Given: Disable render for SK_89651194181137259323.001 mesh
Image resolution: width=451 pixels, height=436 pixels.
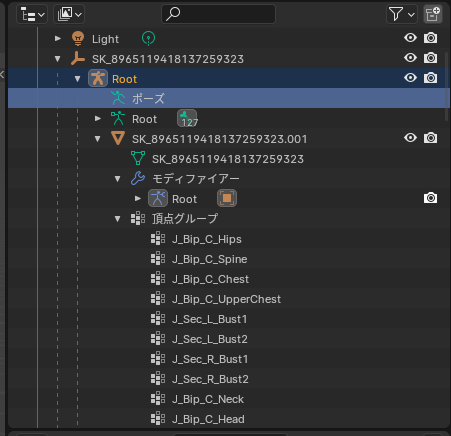Looking at the screenshot, I should point(430,138).
